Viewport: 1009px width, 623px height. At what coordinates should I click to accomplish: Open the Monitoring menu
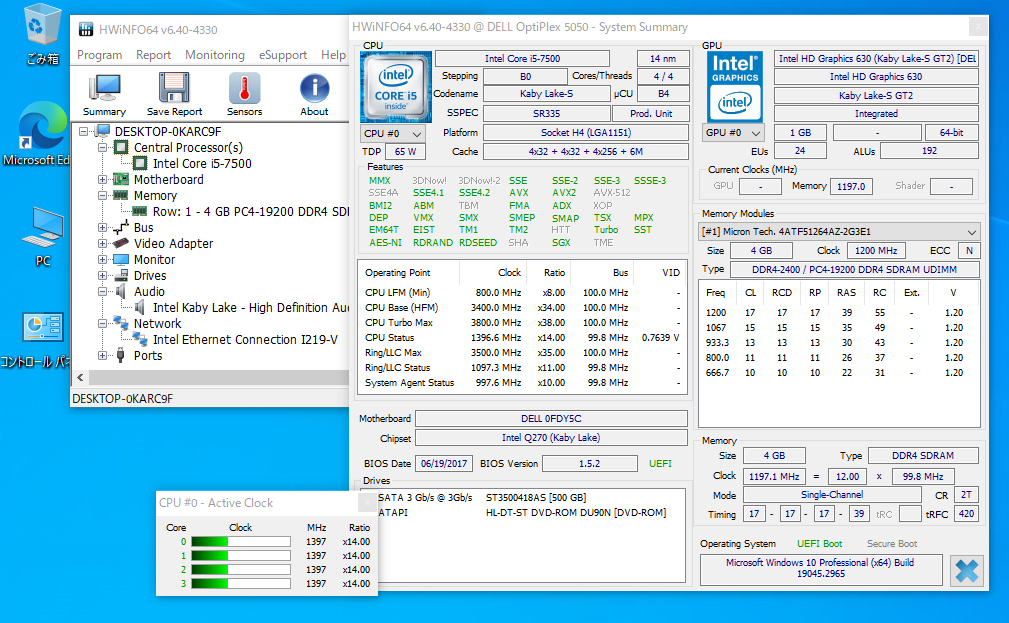point(214,55)
